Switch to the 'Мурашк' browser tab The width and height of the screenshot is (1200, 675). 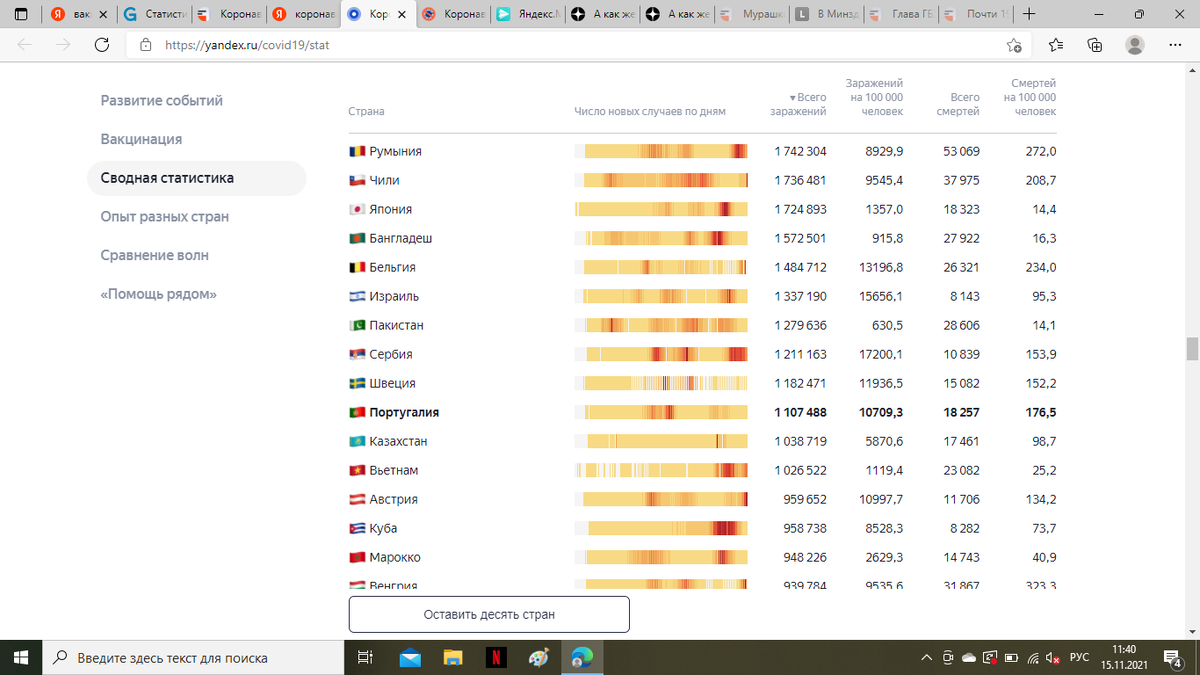coord(751,15)
